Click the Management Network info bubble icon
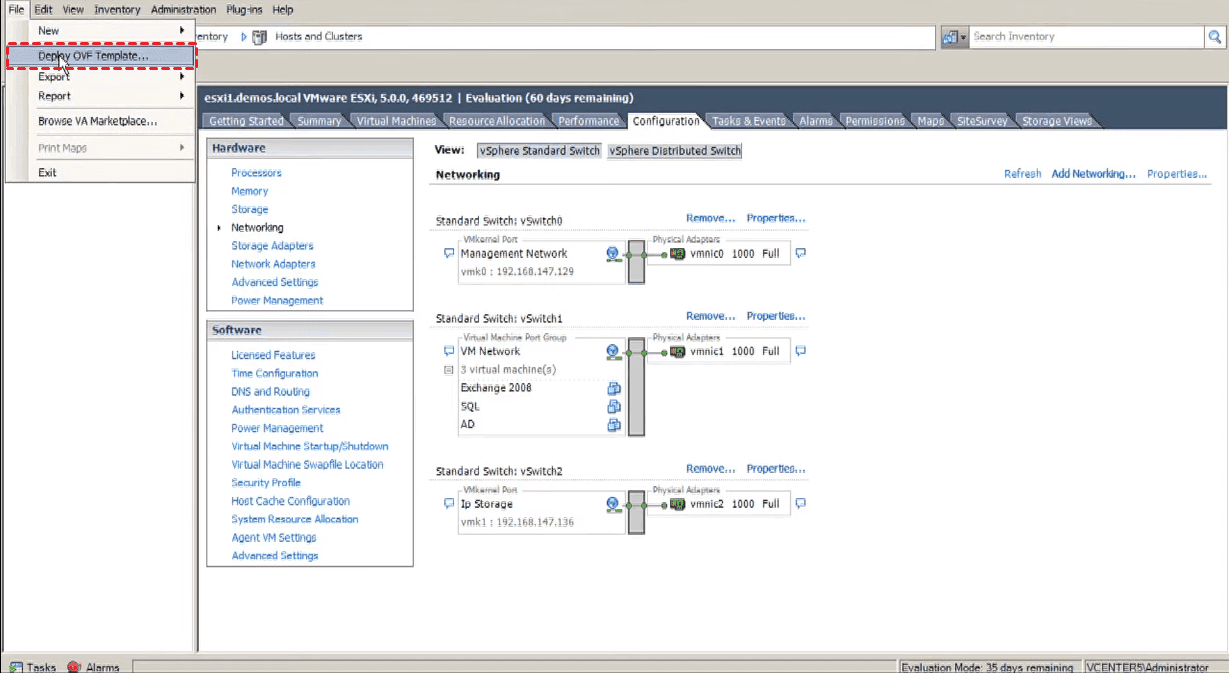 pyautogui.click(x=449, y=253)
